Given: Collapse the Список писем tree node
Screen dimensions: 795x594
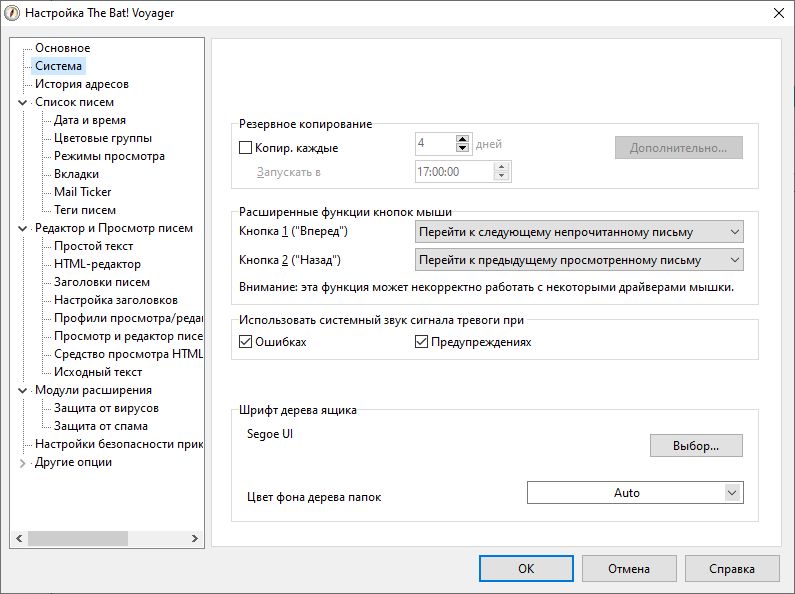Looking at the screenshot, I should pos(22,102).
